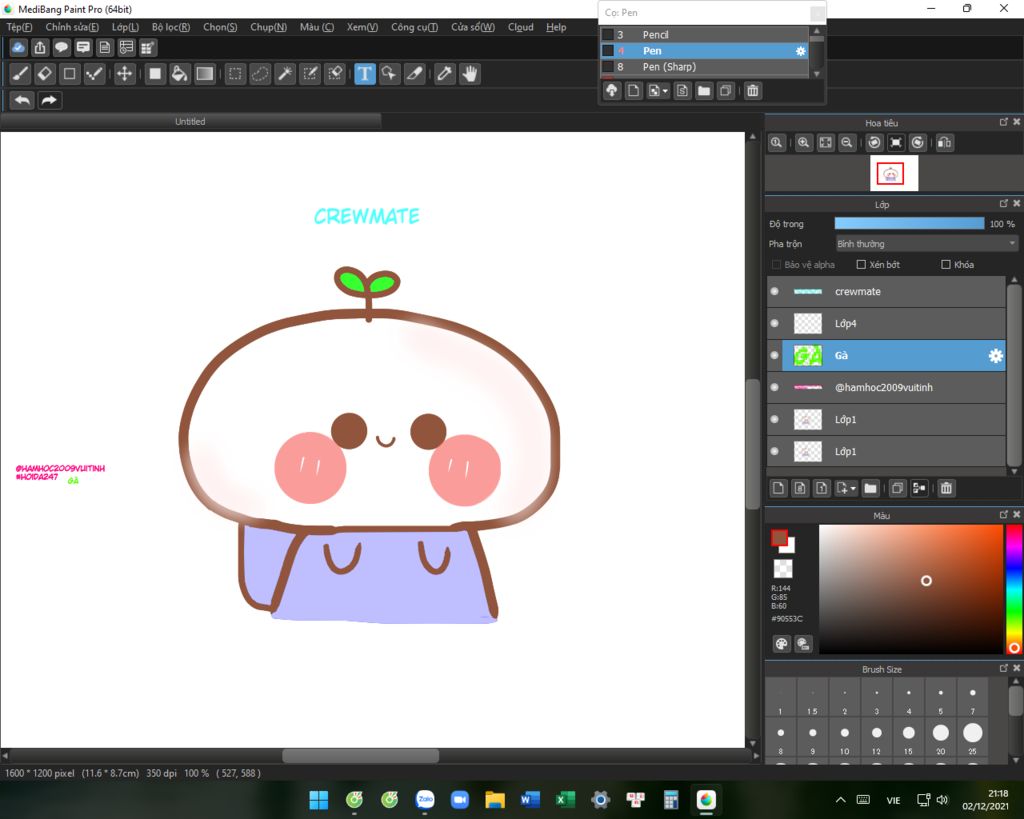
Task: Click the brush list scroll down arrow
Action: (x=816, y=74)
